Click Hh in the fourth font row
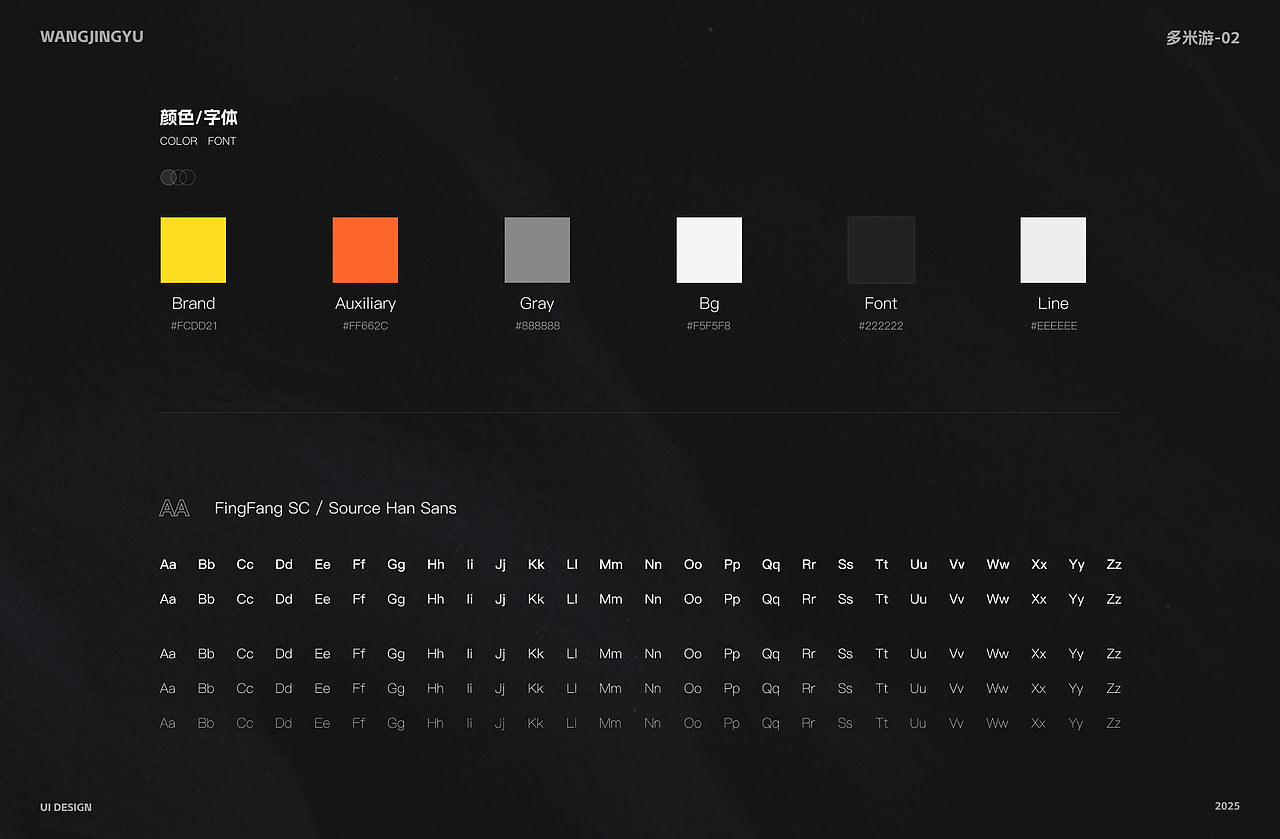Image resolution: width=1280 pixels, height=839 pixels. 436,688
